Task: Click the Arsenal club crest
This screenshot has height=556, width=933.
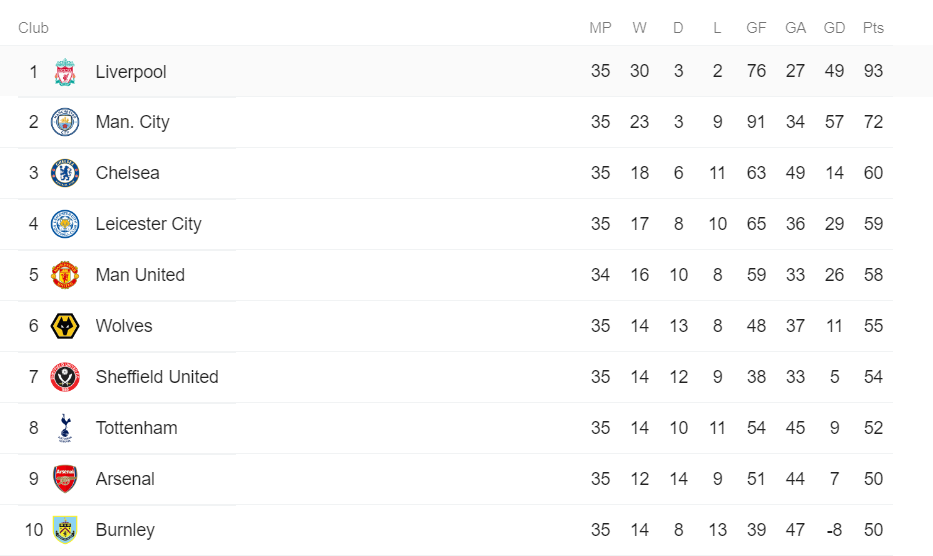Action: pyautogui.click(x=65, y=479)
